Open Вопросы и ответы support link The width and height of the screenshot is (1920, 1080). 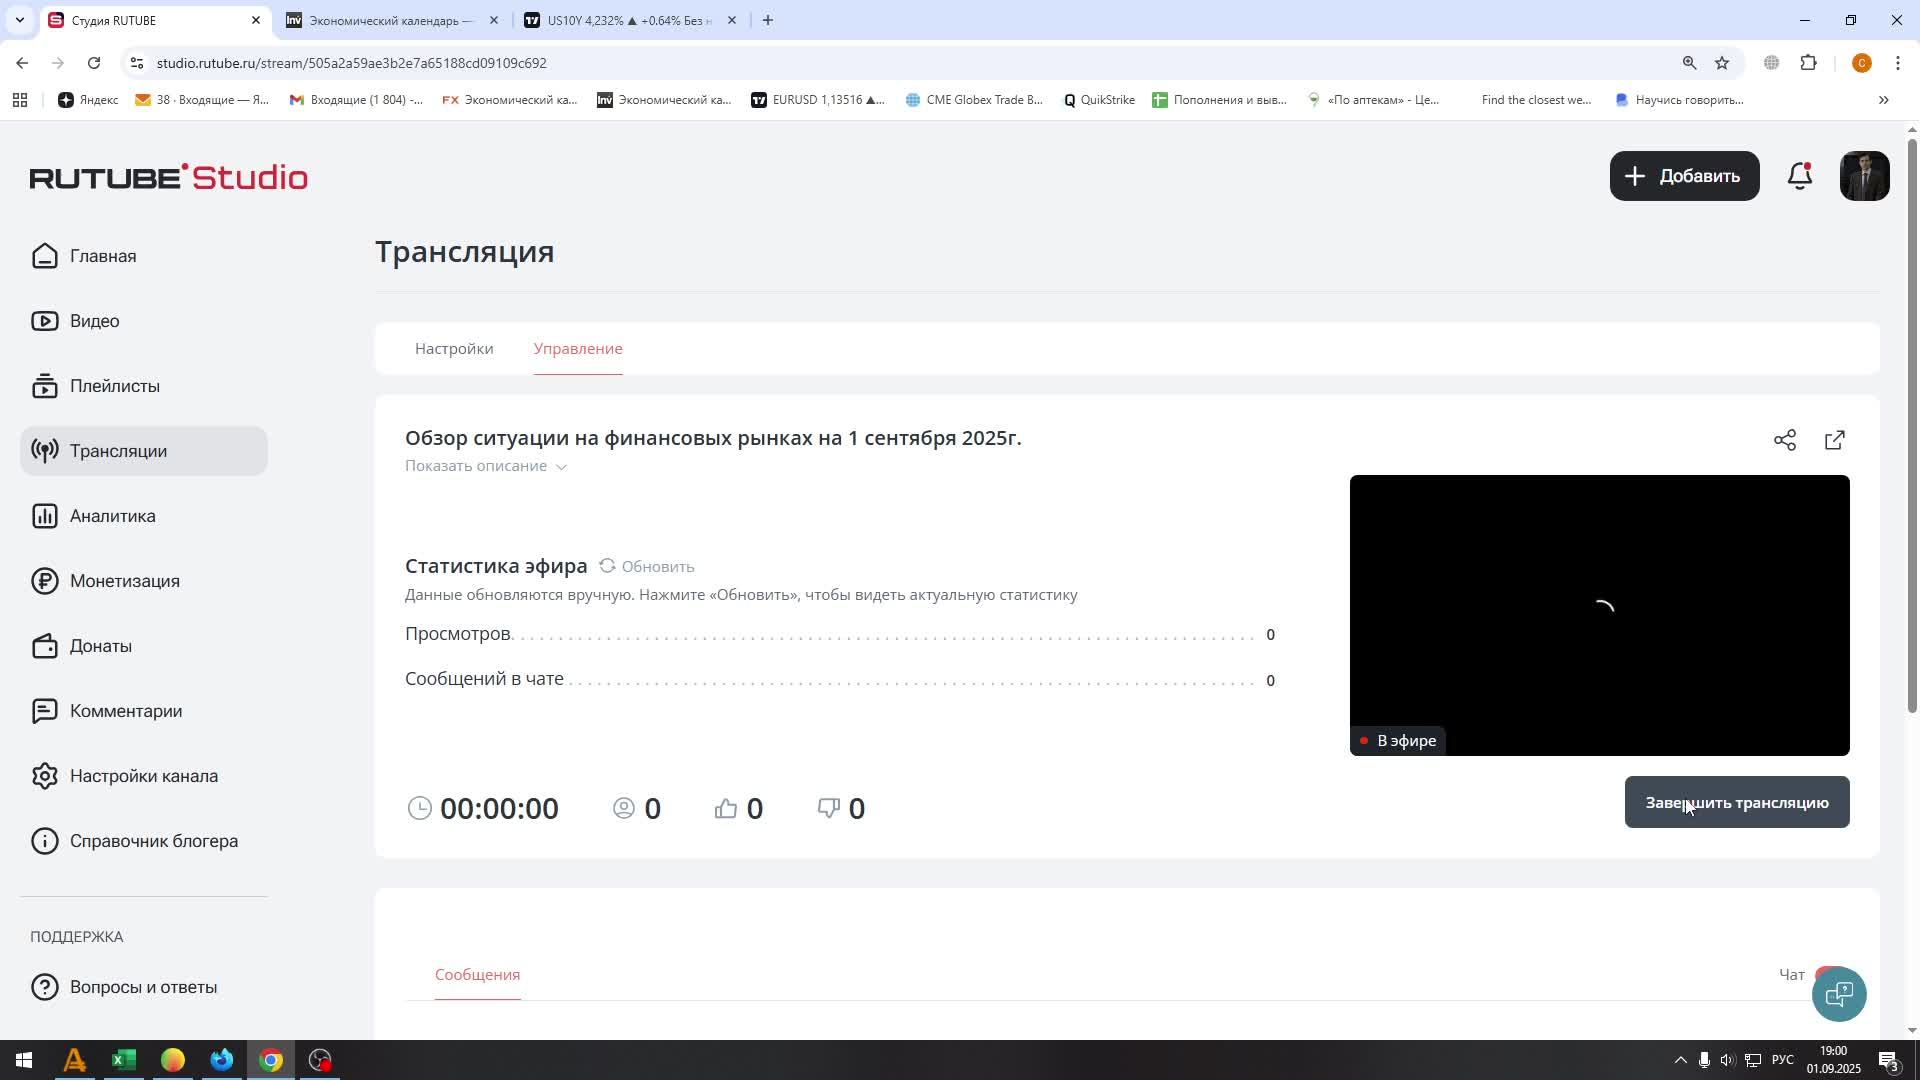tap(143, 987)
